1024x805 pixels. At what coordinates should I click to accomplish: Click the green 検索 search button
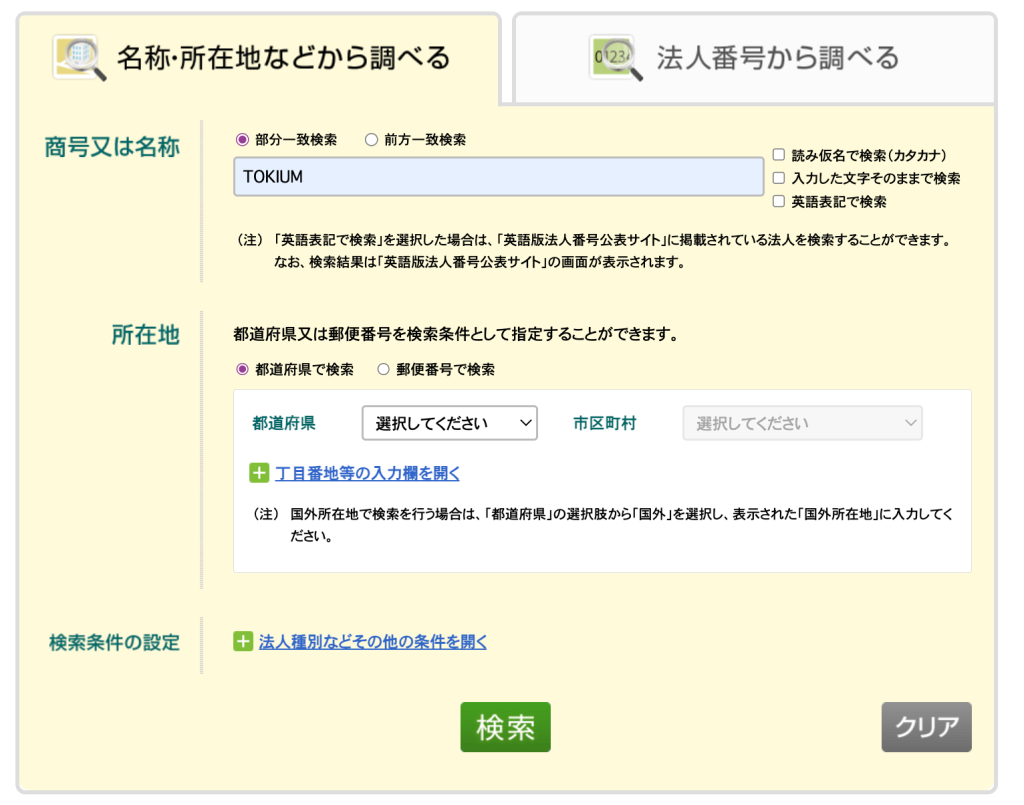pyautogui.click(x=505, y=727)
